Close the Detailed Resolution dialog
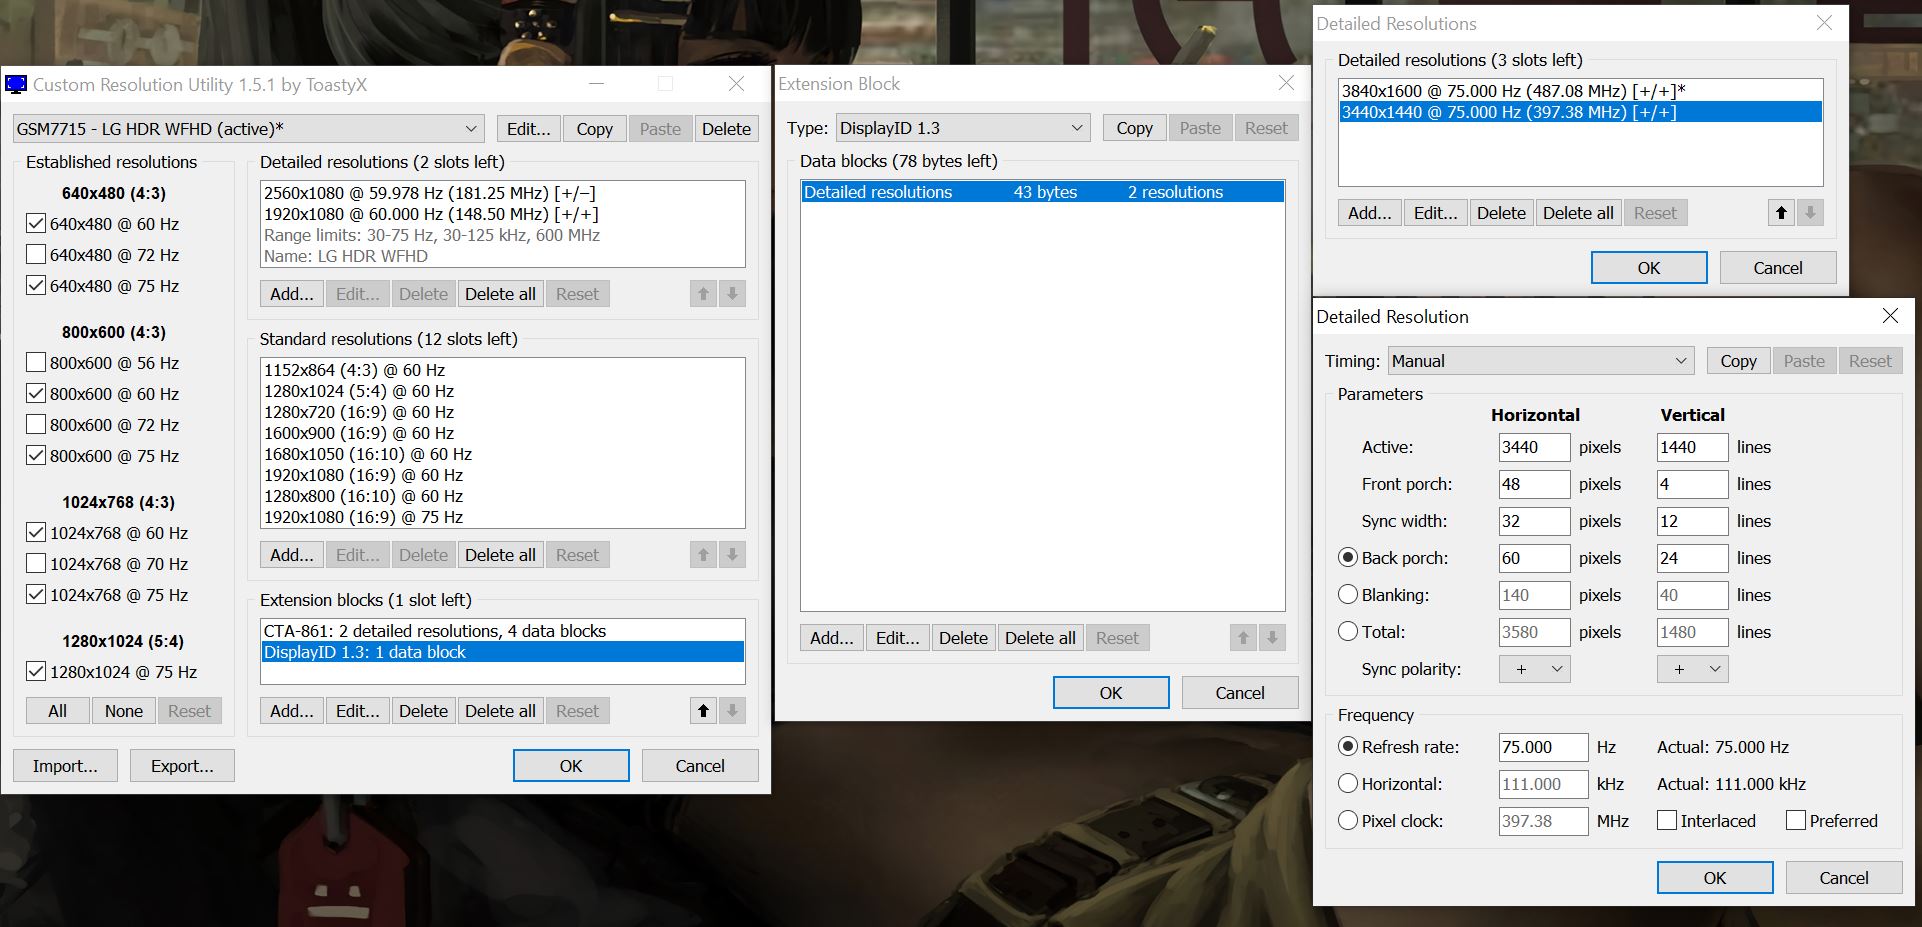This screenshot has height=927, width=1922. click(x=1889, y=317)
